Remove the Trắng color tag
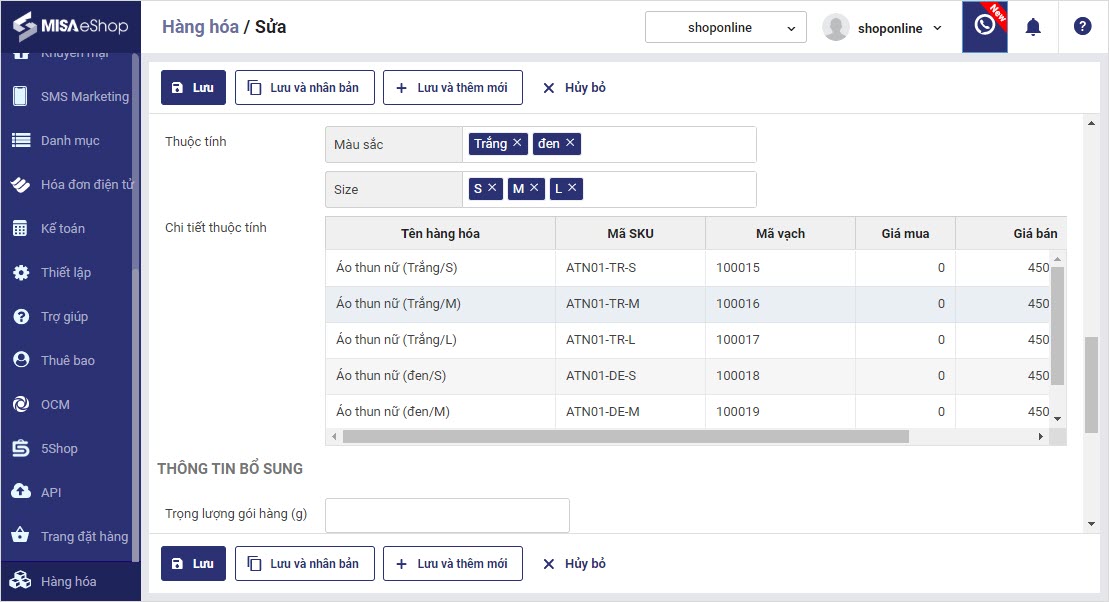1109x602 pixels. point(517,143)
